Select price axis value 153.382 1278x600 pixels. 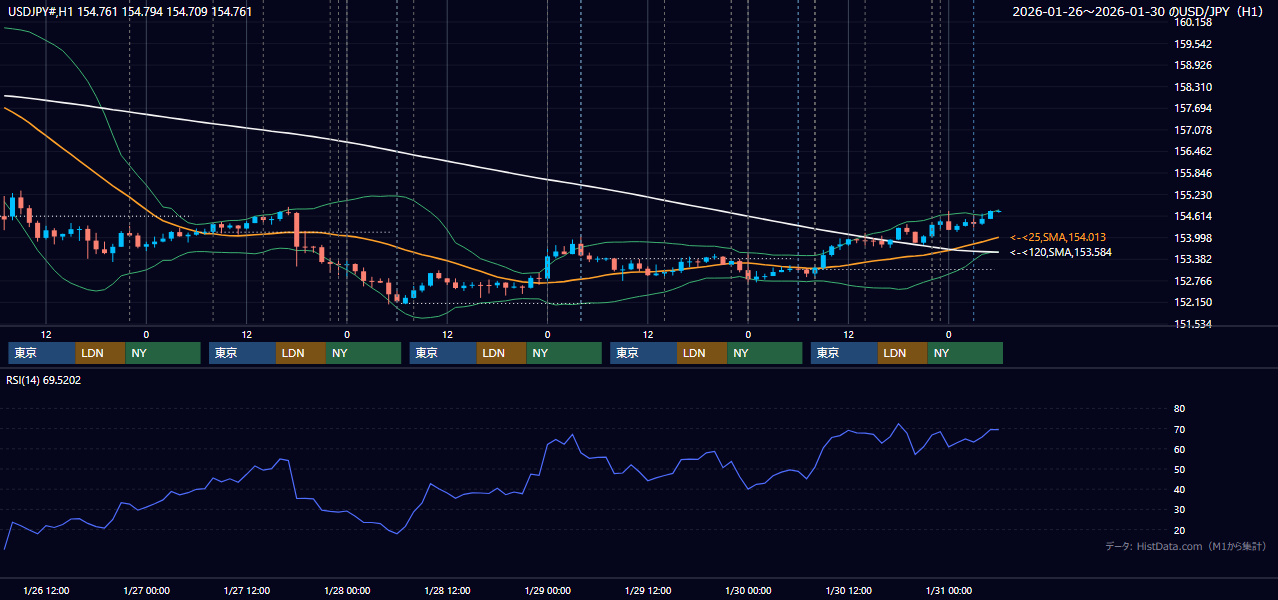pyautogui.click(x=1193, y=259)
